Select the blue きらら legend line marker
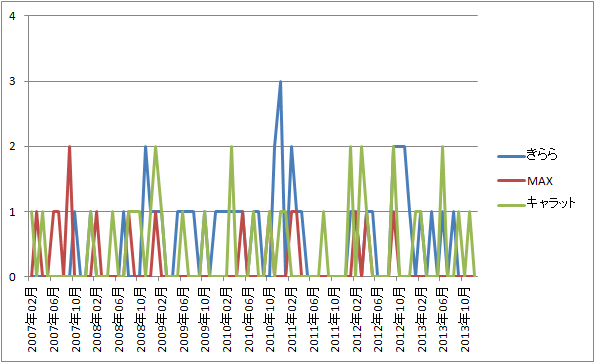595x363 pixels. (x=512, y=156)
